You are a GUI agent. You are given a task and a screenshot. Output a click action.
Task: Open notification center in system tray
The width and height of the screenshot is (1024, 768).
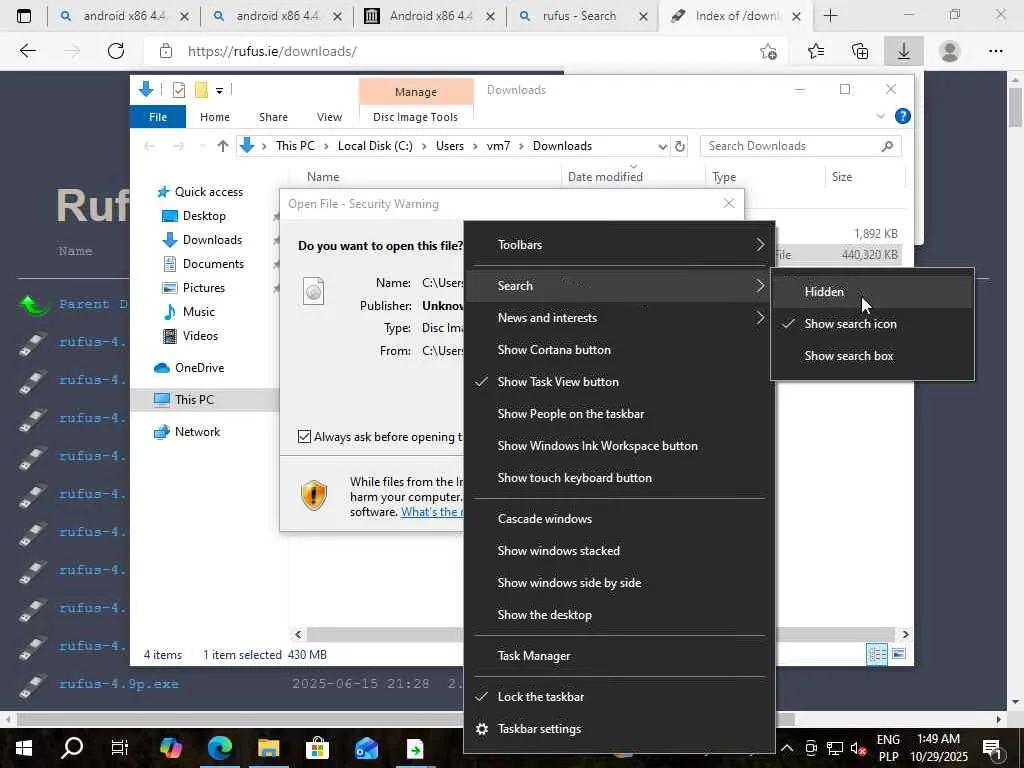(x=992, y=748)
